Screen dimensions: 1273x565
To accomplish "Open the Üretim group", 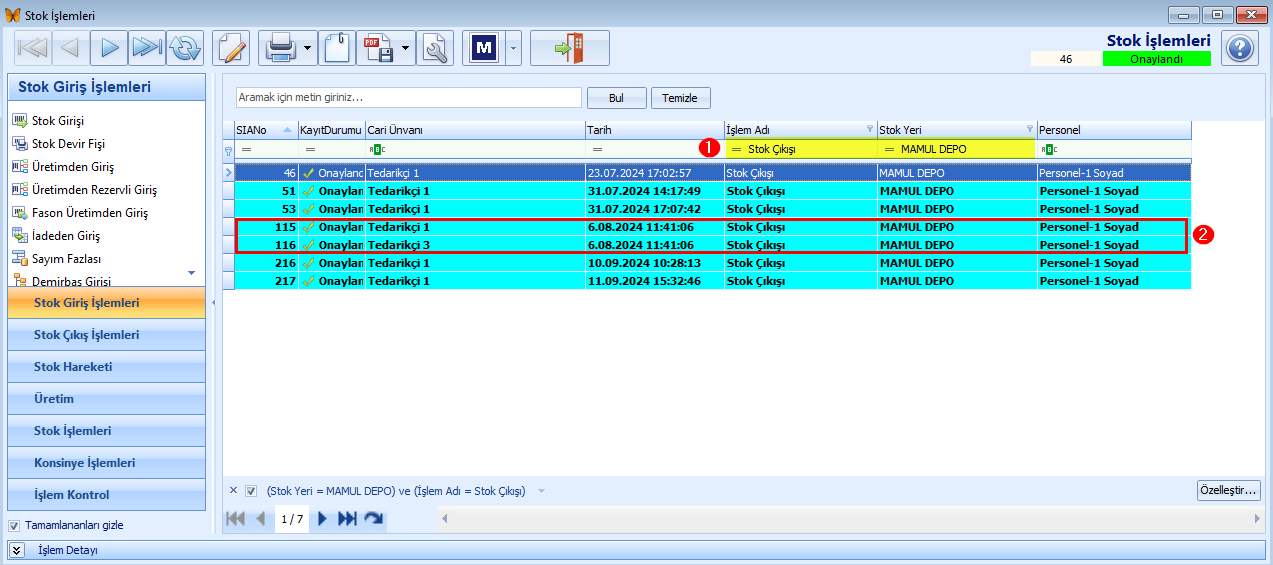I will 107,399.
